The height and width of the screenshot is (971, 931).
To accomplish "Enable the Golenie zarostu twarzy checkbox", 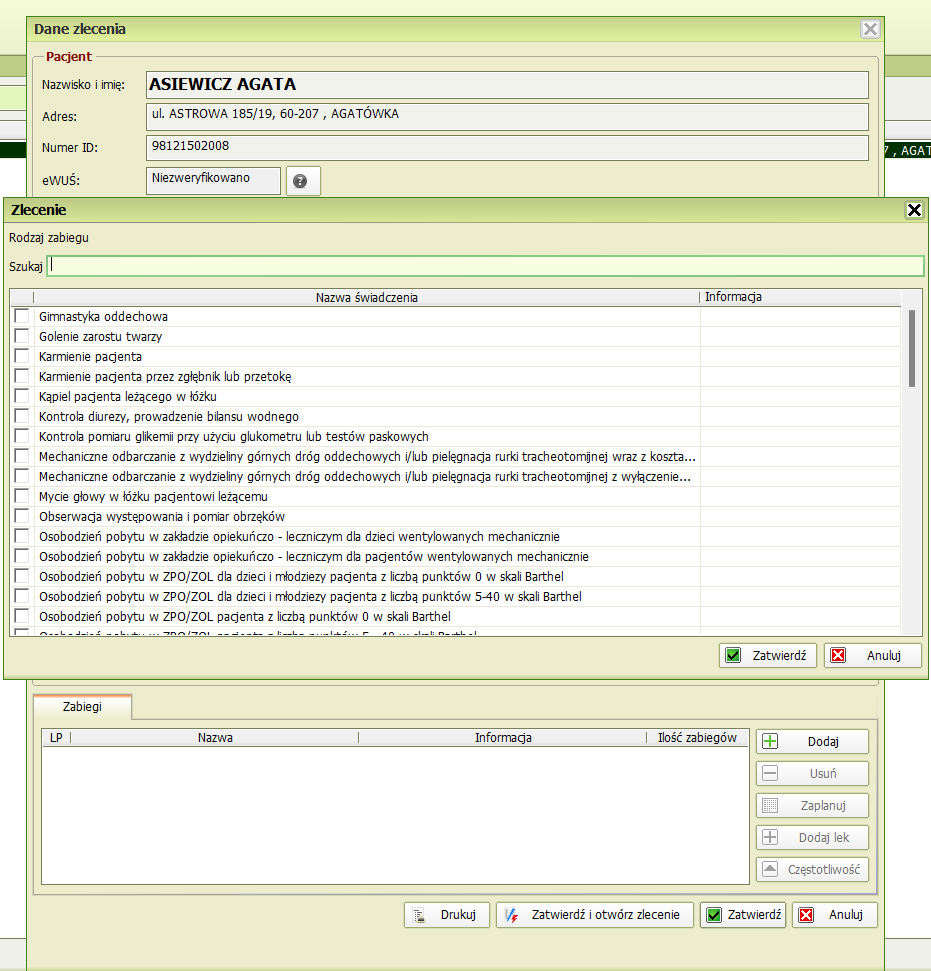I will click(x=22, y=337).
